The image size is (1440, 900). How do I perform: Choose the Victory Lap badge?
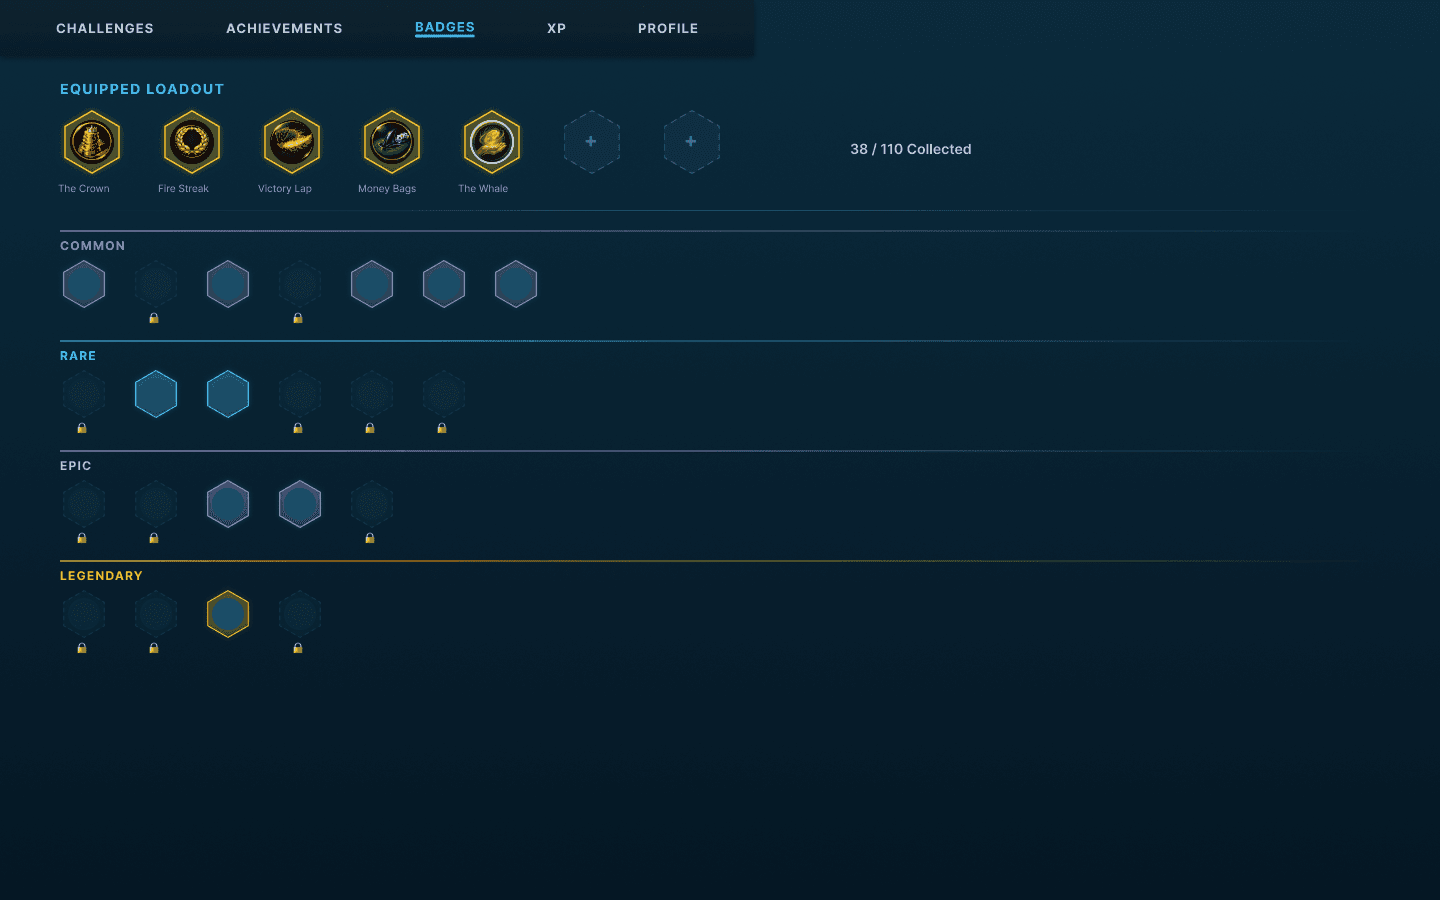[x=292, y=142]
